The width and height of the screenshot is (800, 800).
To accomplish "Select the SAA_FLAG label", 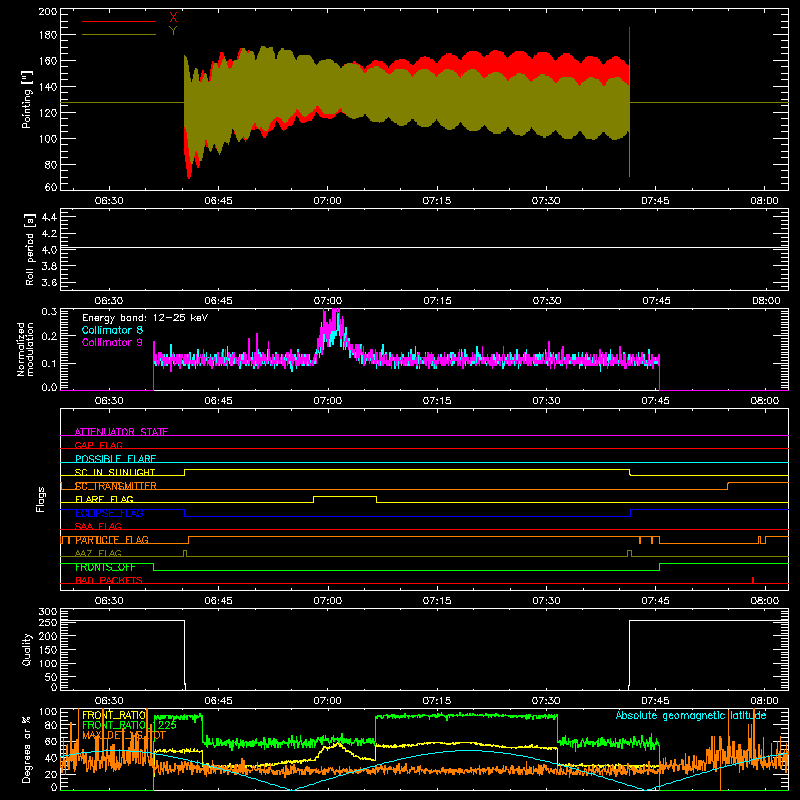I will tap(98, 526).
